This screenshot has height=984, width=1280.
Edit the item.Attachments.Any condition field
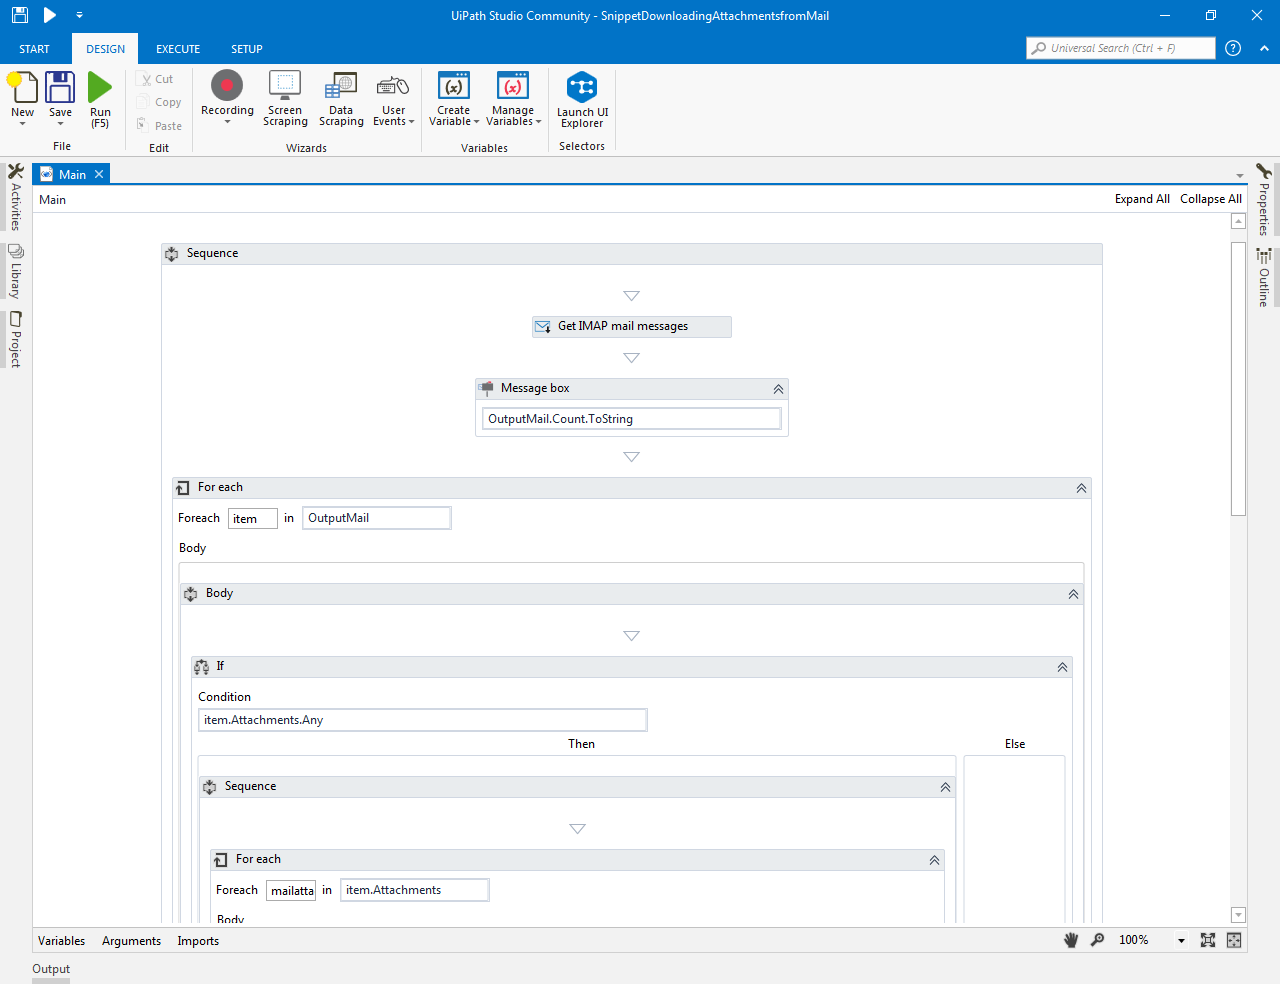click(x=422, y=720)
